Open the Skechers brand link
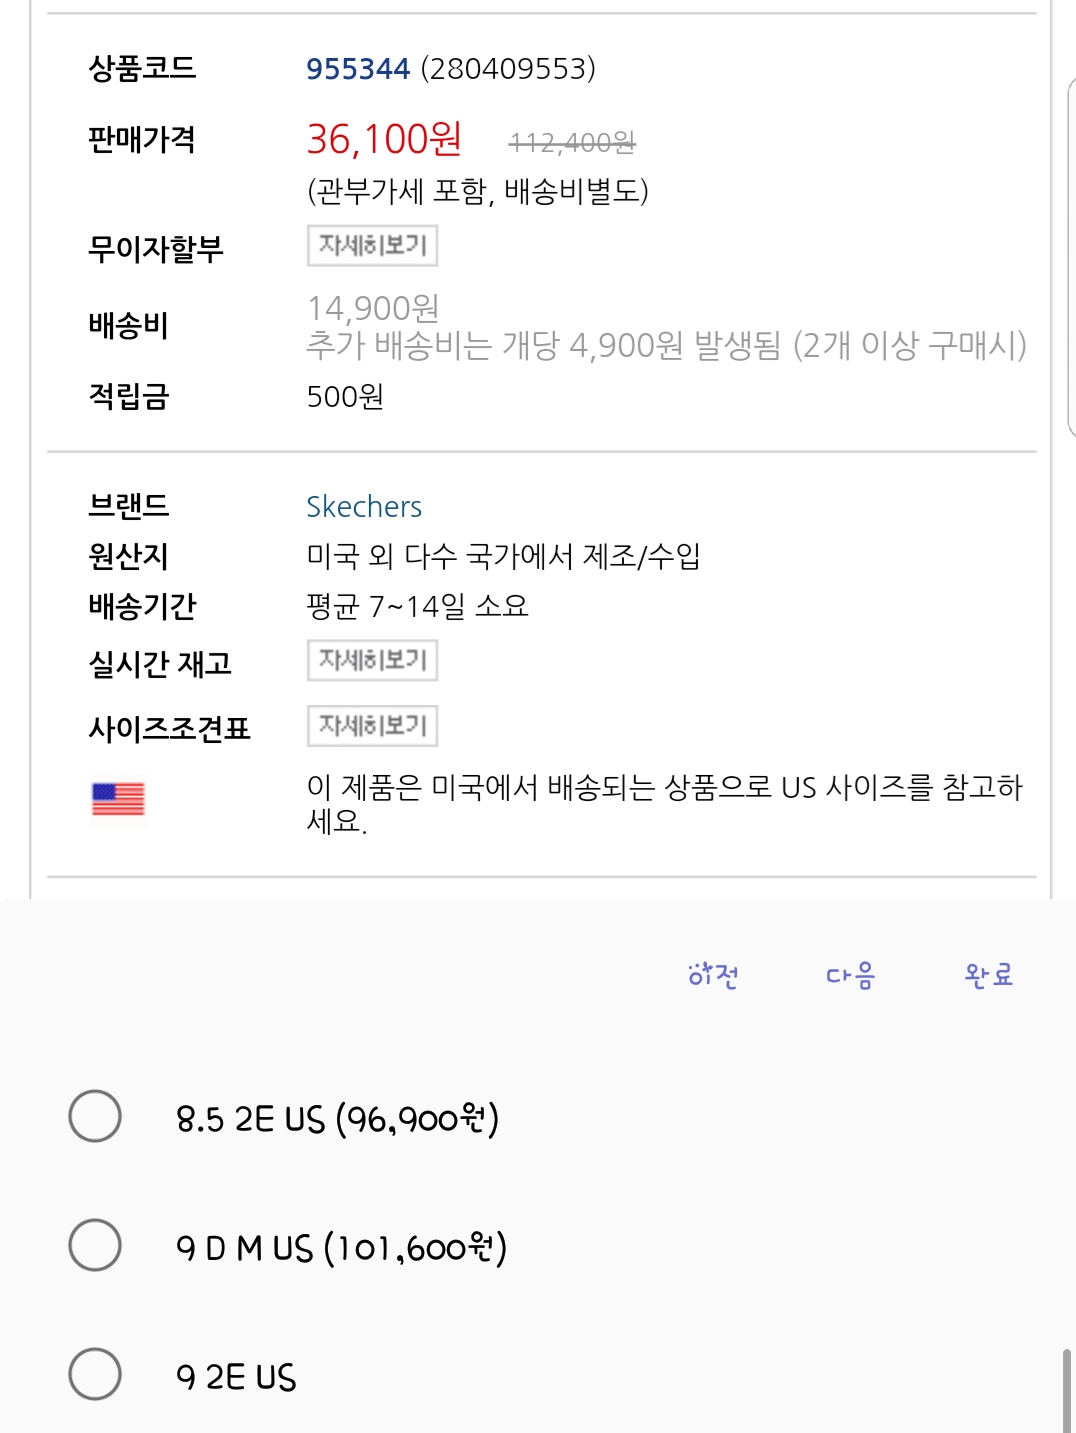Image resolution: width=1076 pixels, height=1433 pixels. (364, 507)
